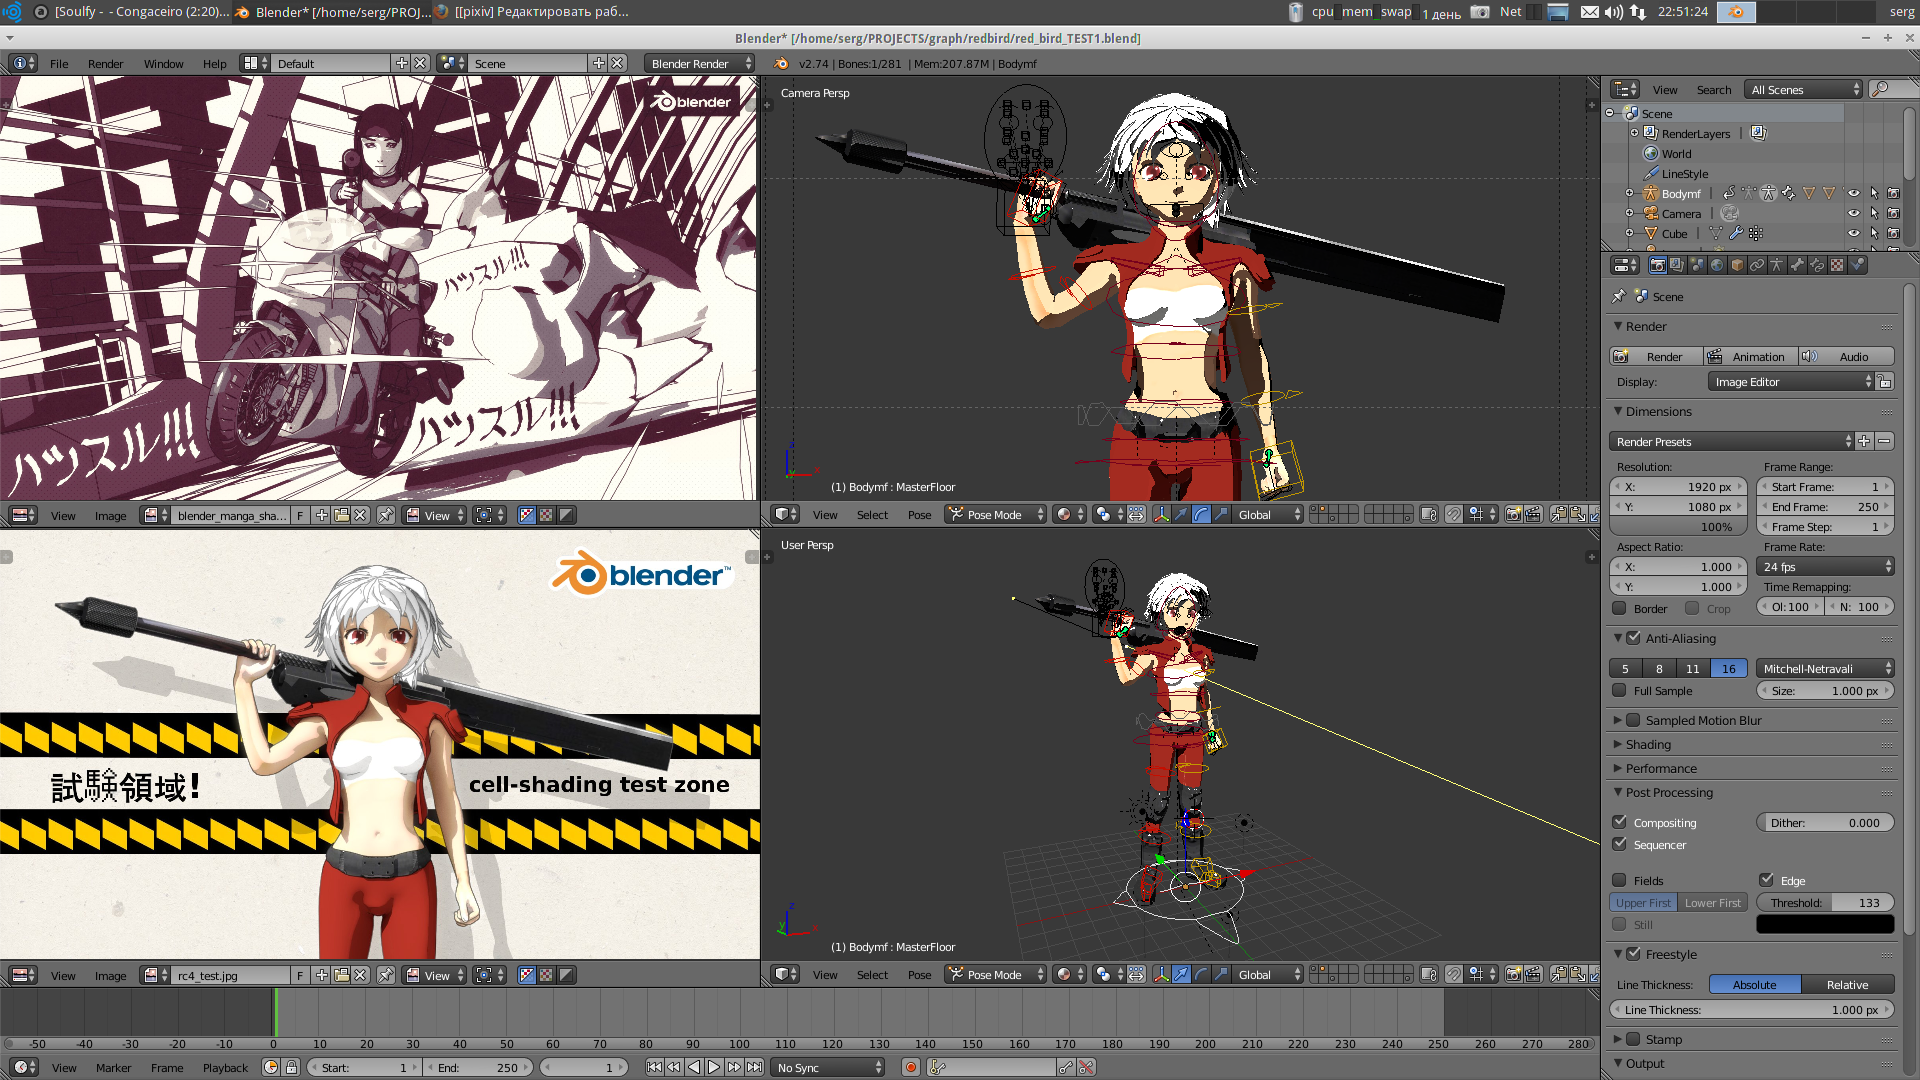
Task: Toggle the Compositing checkbox
Action: click(1619, 822)
